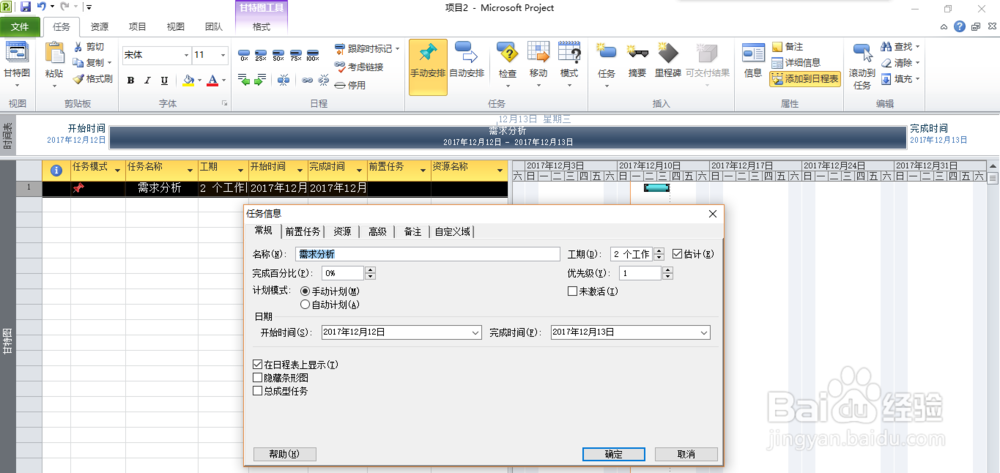Set task to 50% complete
Viewport: 1000px width, 473px height.
[x=278, y=55]
